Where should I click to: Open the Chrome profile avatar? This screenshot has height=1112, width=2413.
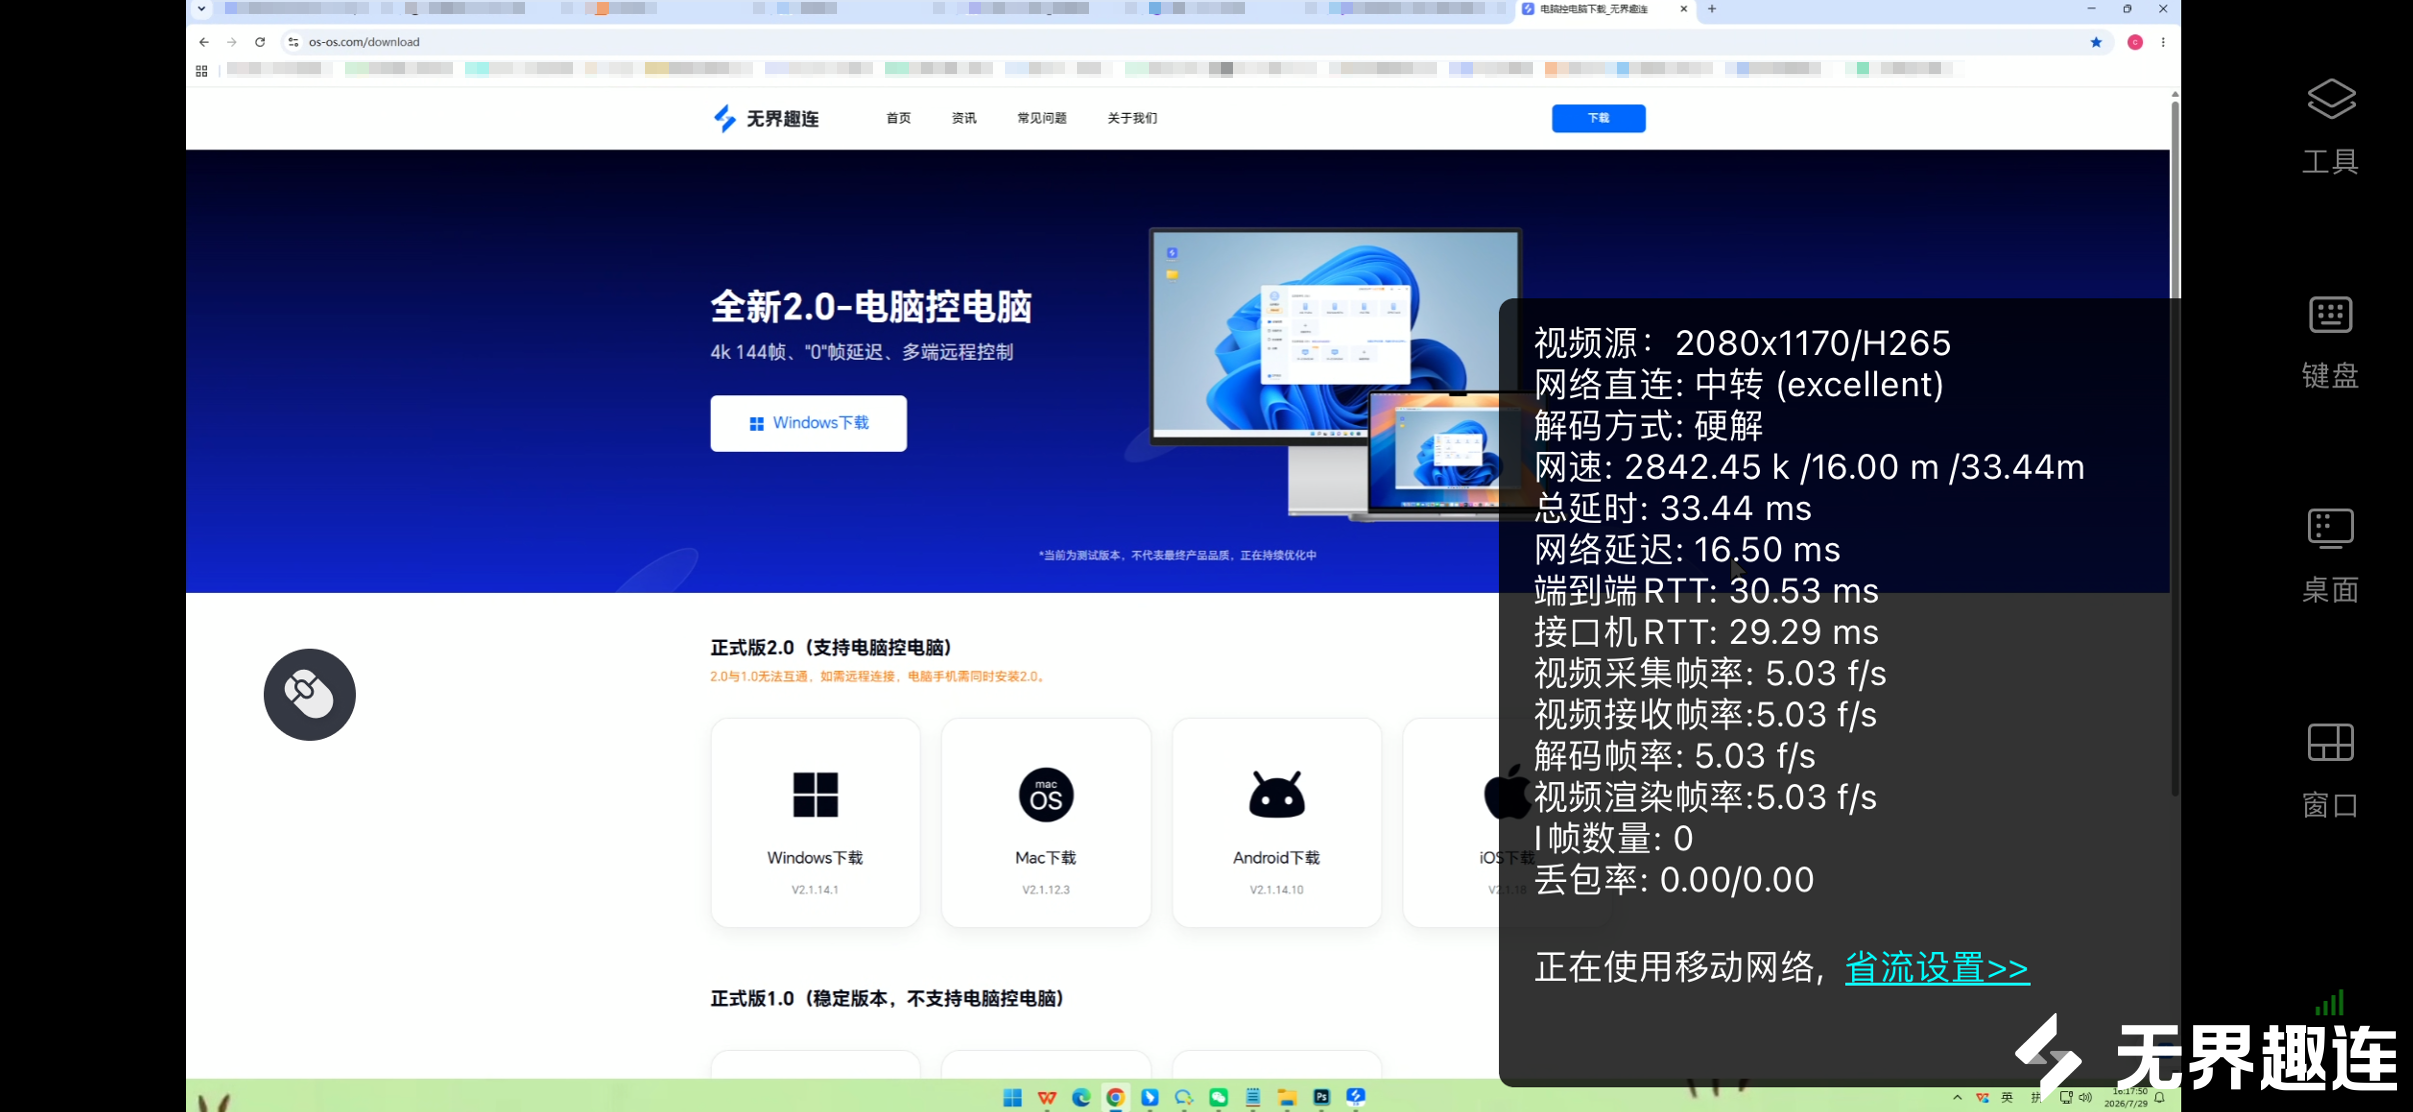(2135, 42)
